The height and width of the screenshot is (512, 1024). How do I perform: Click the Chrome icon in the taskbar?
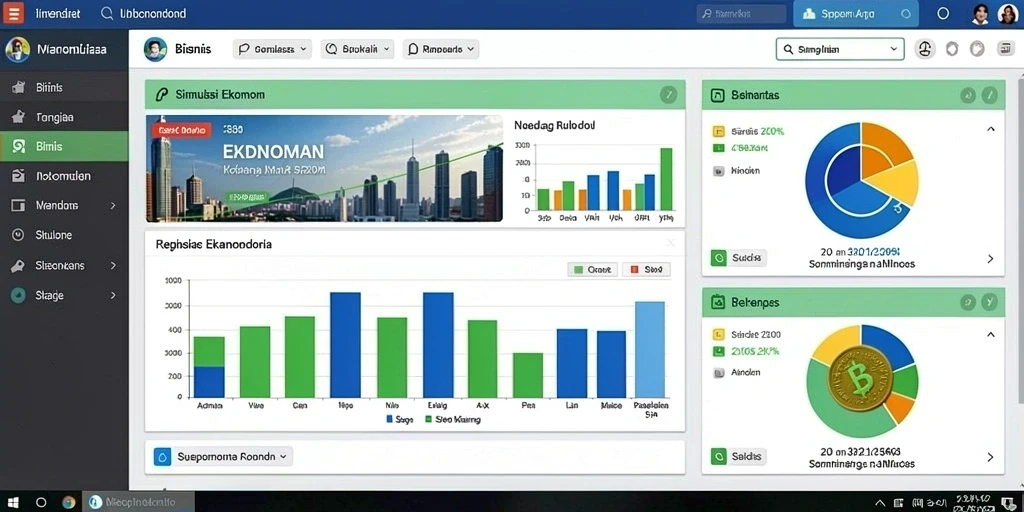[x=69, y=502]
